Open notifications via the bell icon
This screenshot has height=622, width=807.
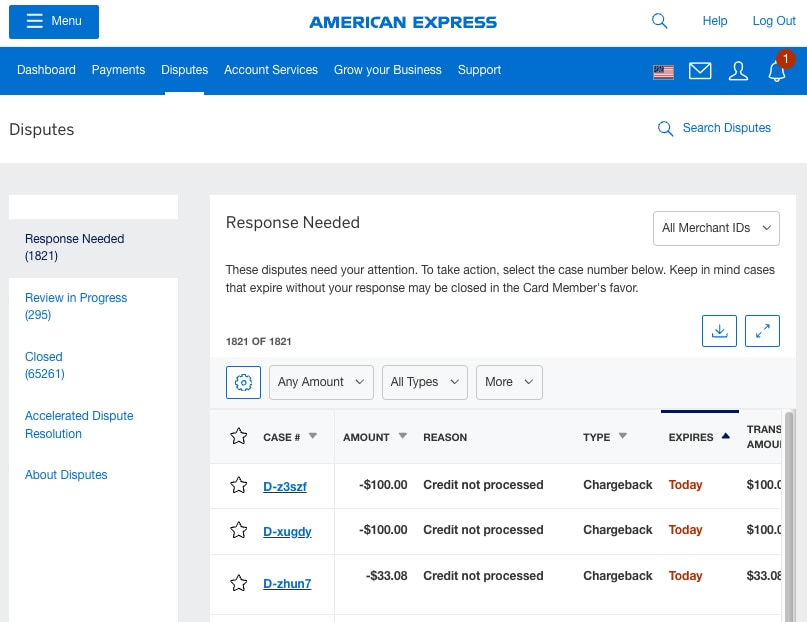pos(777,71)
